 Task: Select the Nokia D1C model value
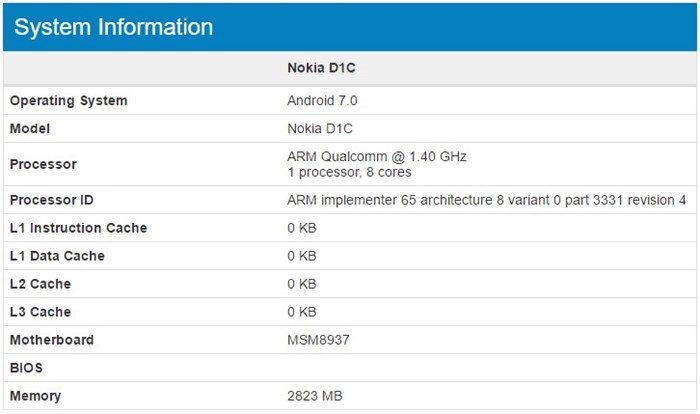tap(320, 129)
